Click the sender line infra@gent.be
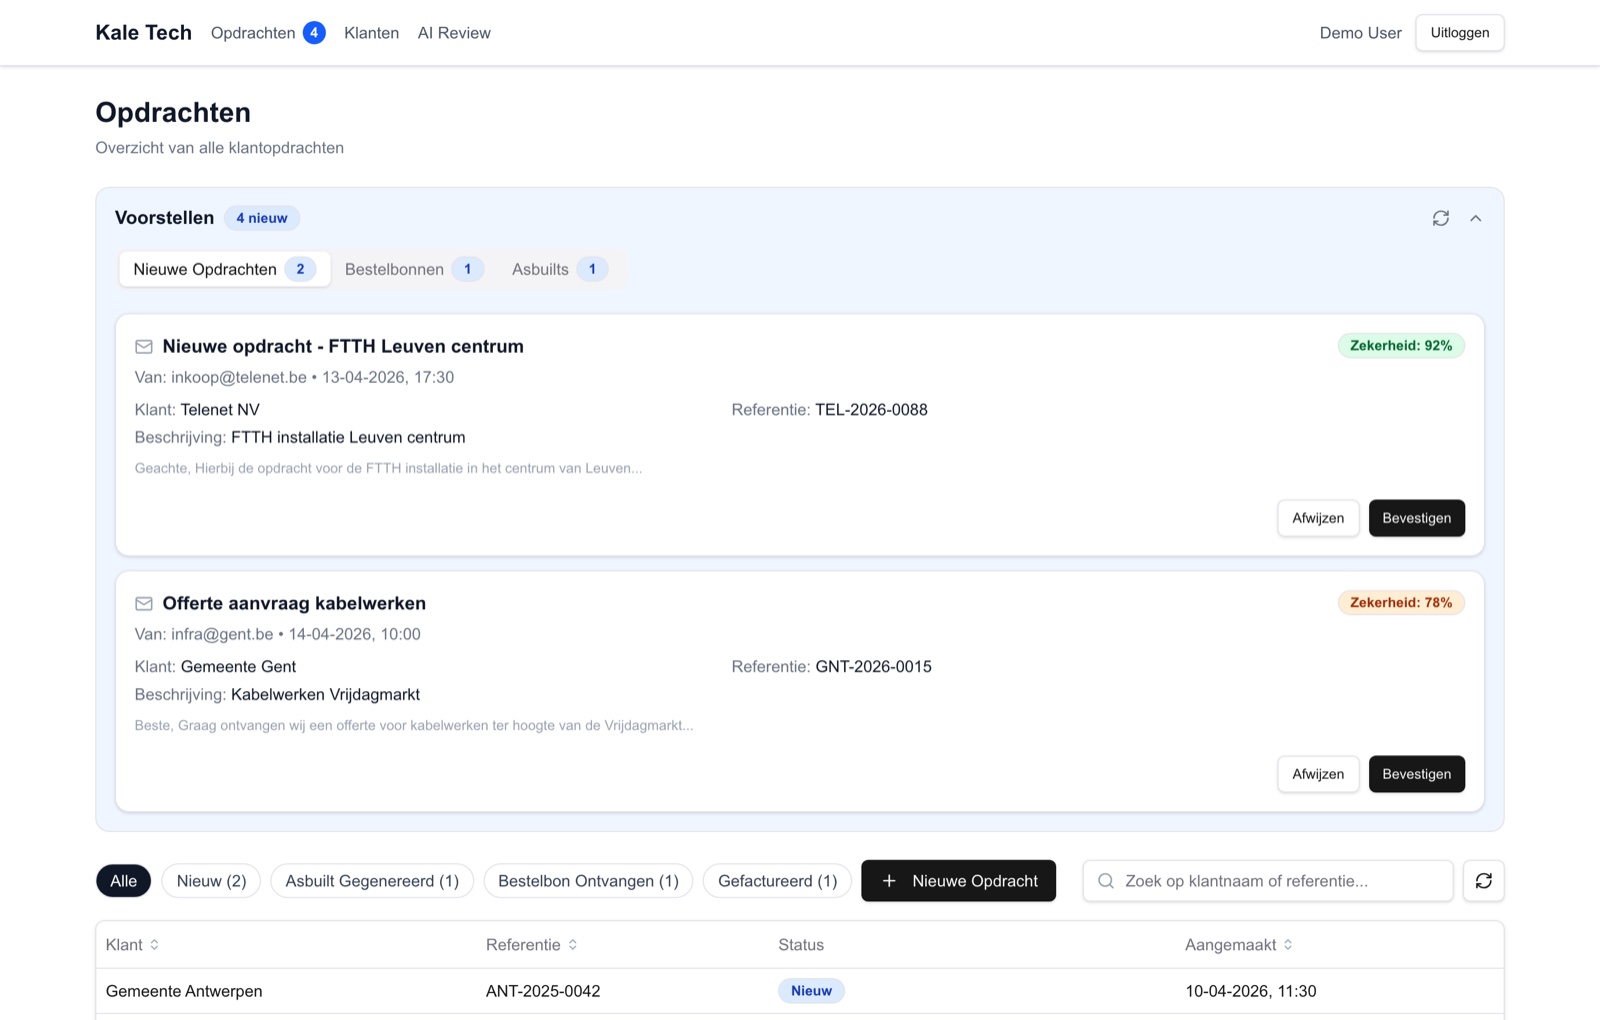The height and width of the screenshot is (1020, 1600). coord(277,634)
